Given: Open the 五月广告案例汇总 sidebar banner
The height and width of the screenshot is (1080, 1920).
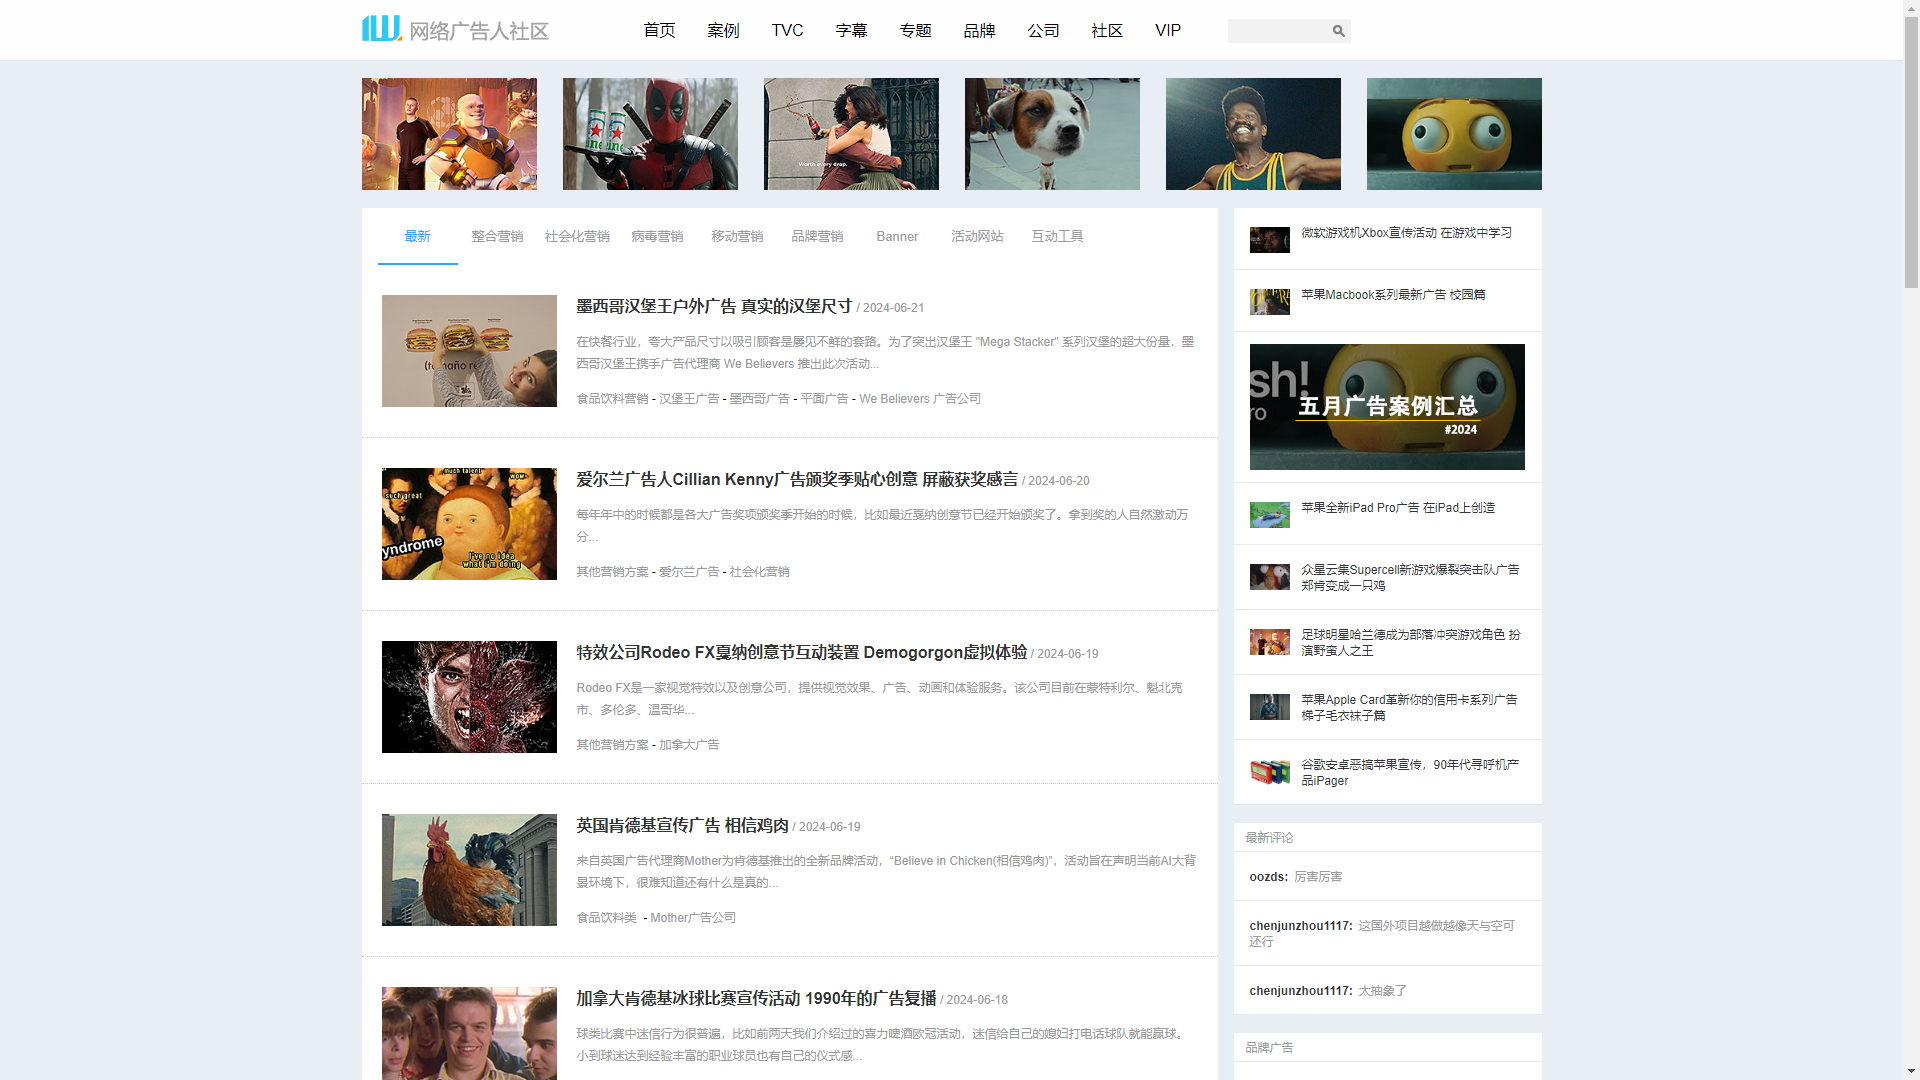Looking at the screenshot, I should point(1387,407).
